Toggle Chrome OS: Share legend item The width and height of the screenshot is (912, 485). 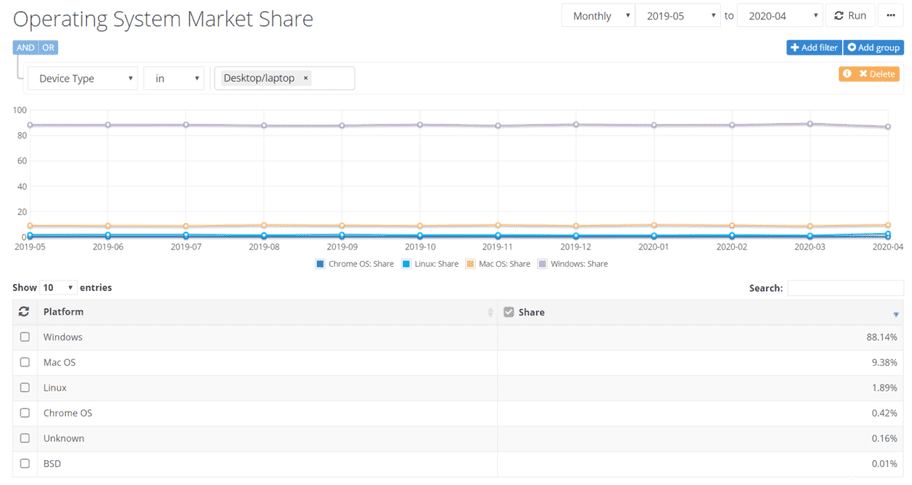pos(355,264)
